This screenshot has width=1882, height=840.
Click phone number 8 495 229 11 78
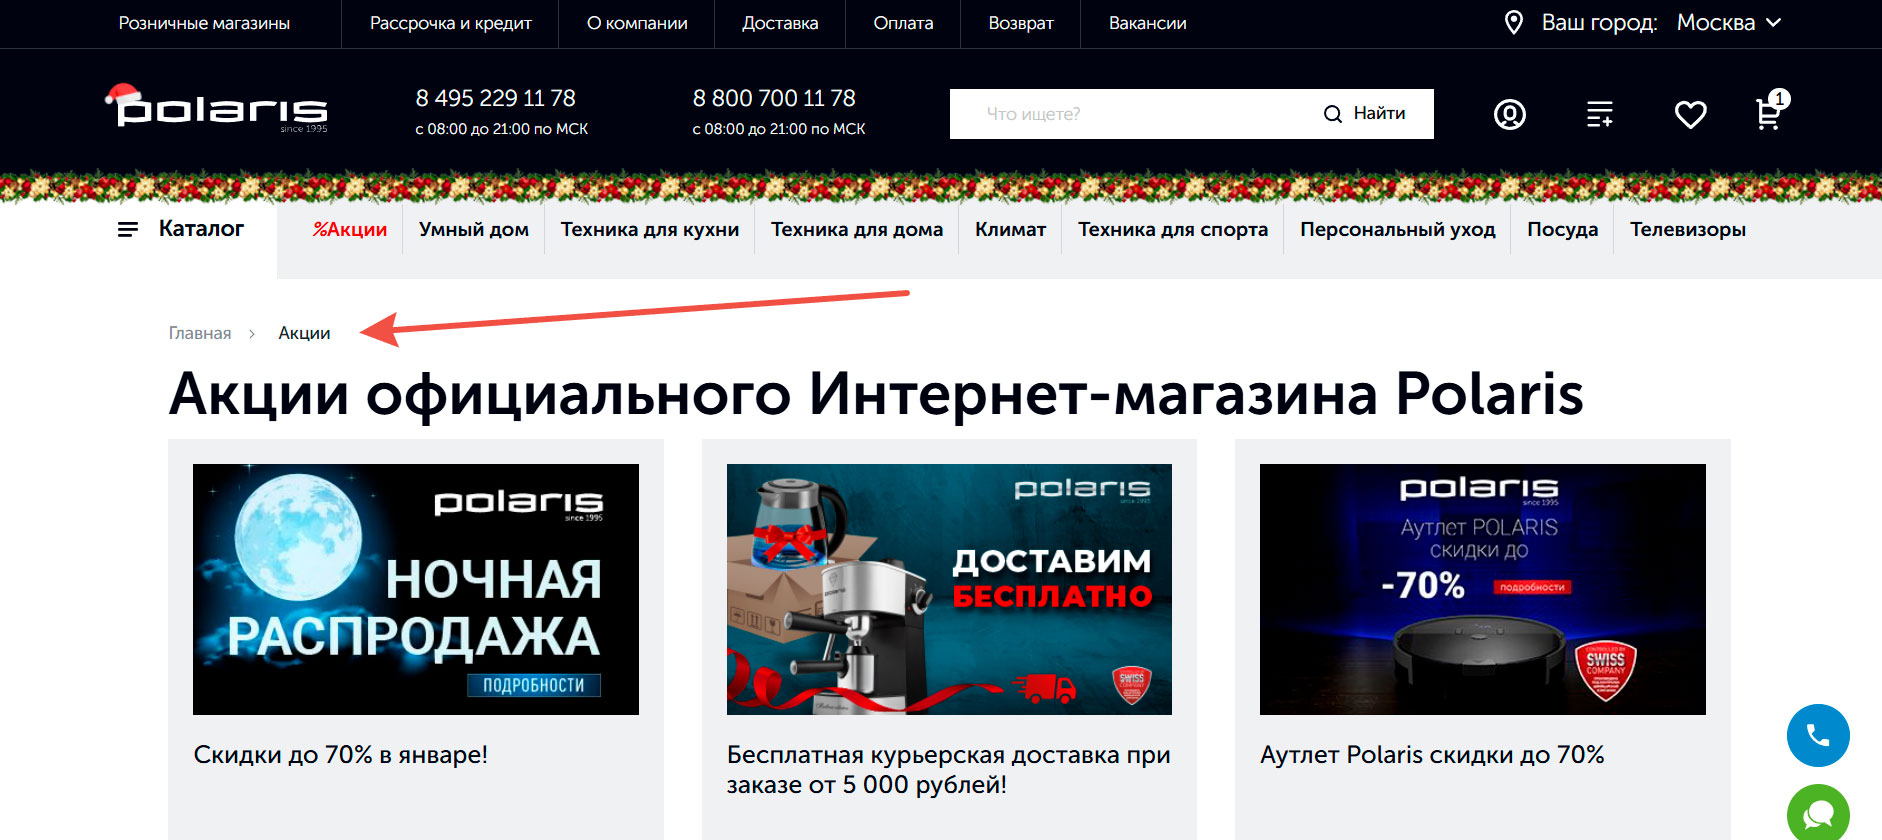[496, 98]
